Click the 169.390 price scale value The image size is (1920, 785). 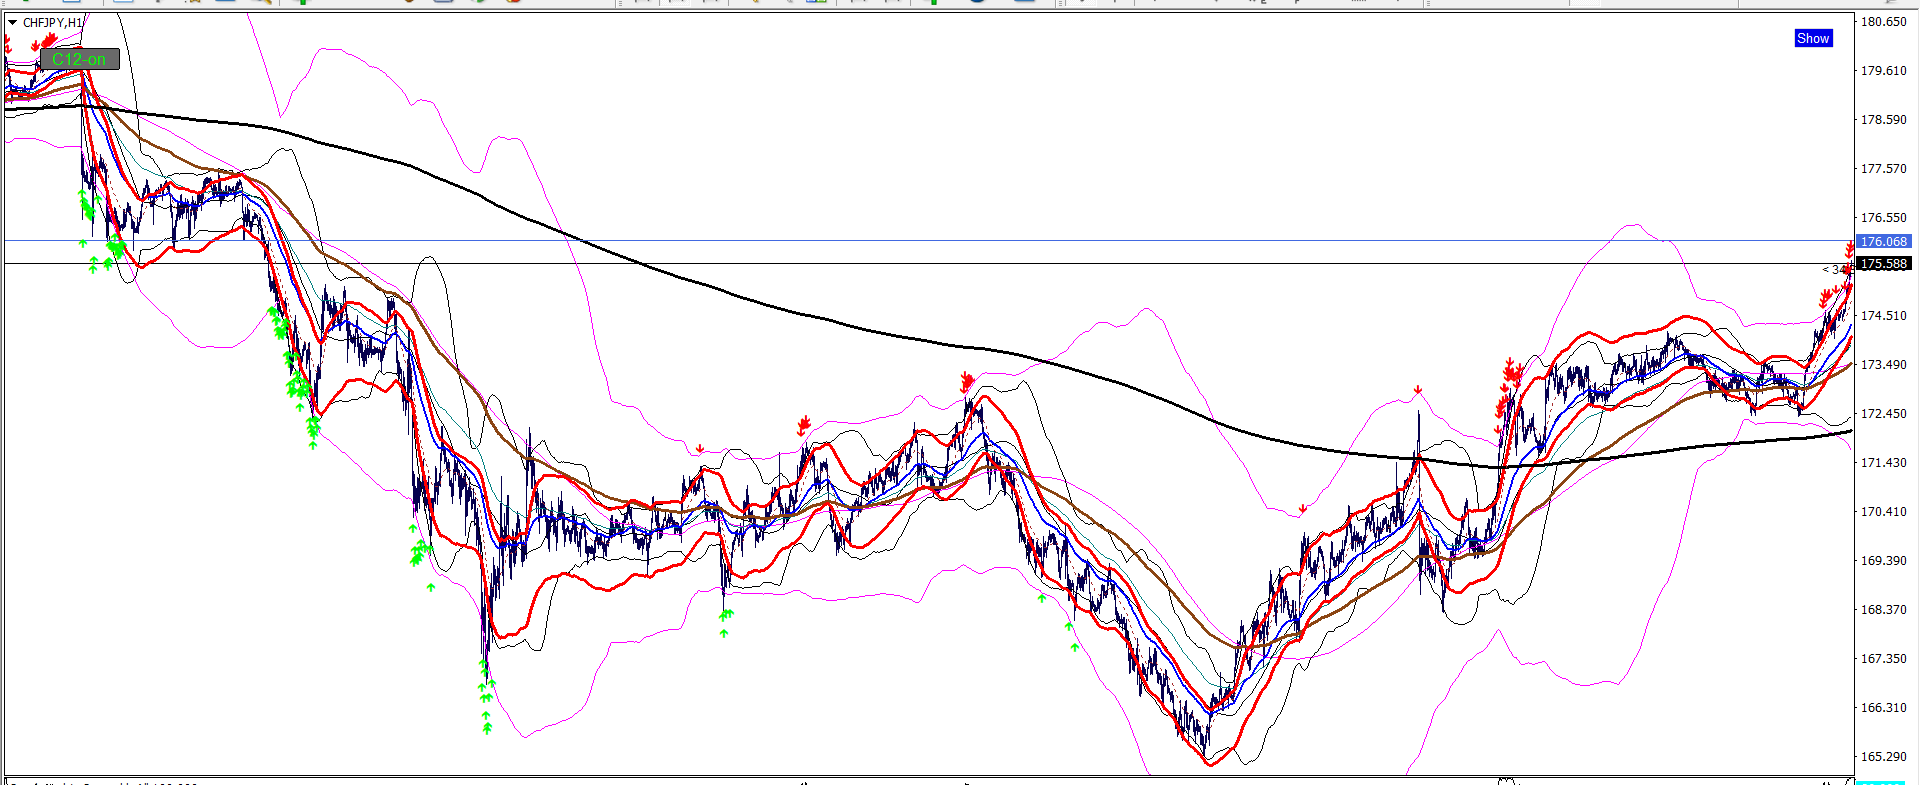point(1883,560)
